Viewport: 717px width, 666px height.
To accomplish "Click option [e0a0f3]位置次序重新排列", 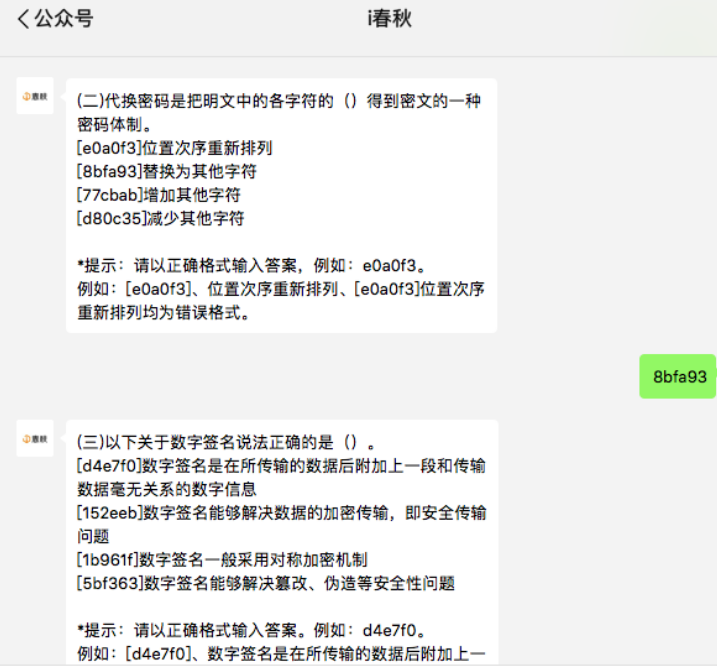I will (x=174, y=147).
